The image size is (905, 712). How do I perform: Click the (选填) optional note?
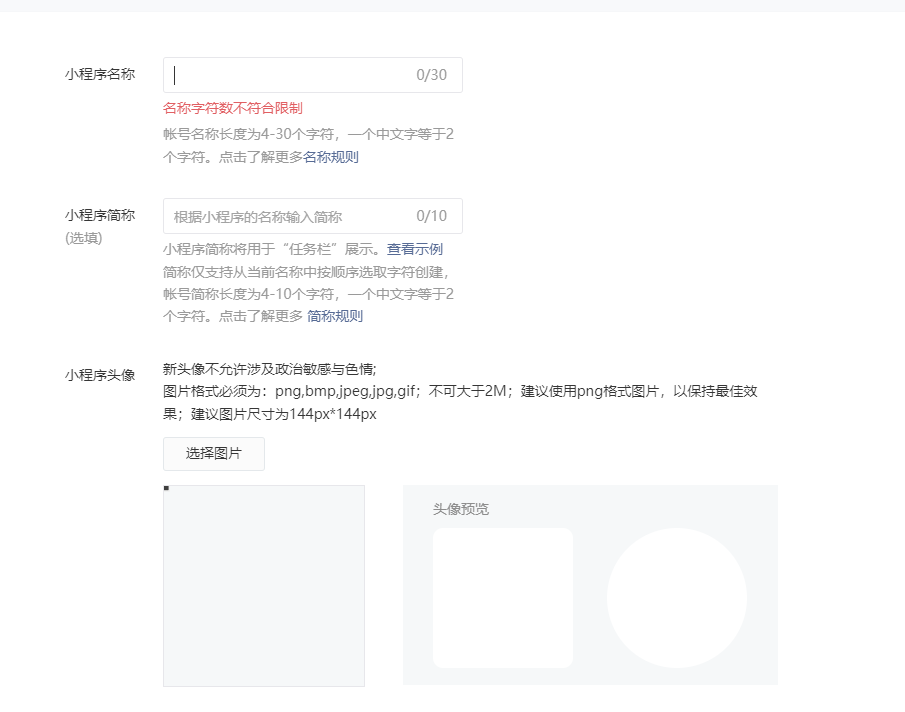point(84,238)
